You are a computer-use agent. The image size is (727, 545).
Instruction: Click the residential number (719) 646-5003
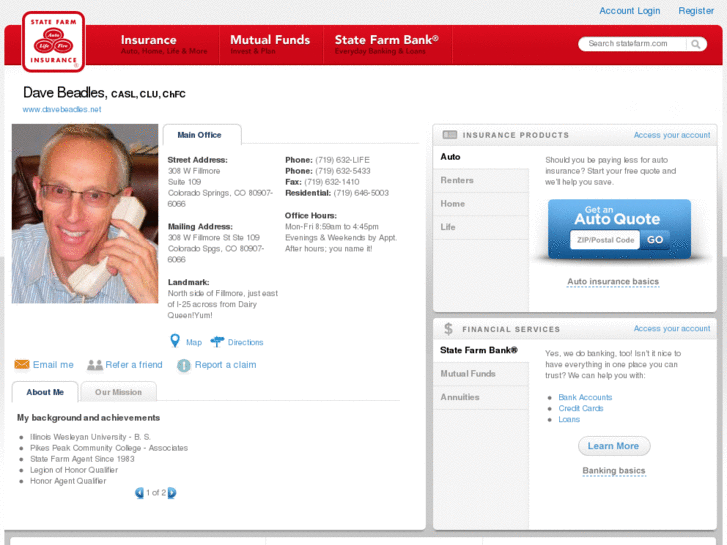coord(361,193)
